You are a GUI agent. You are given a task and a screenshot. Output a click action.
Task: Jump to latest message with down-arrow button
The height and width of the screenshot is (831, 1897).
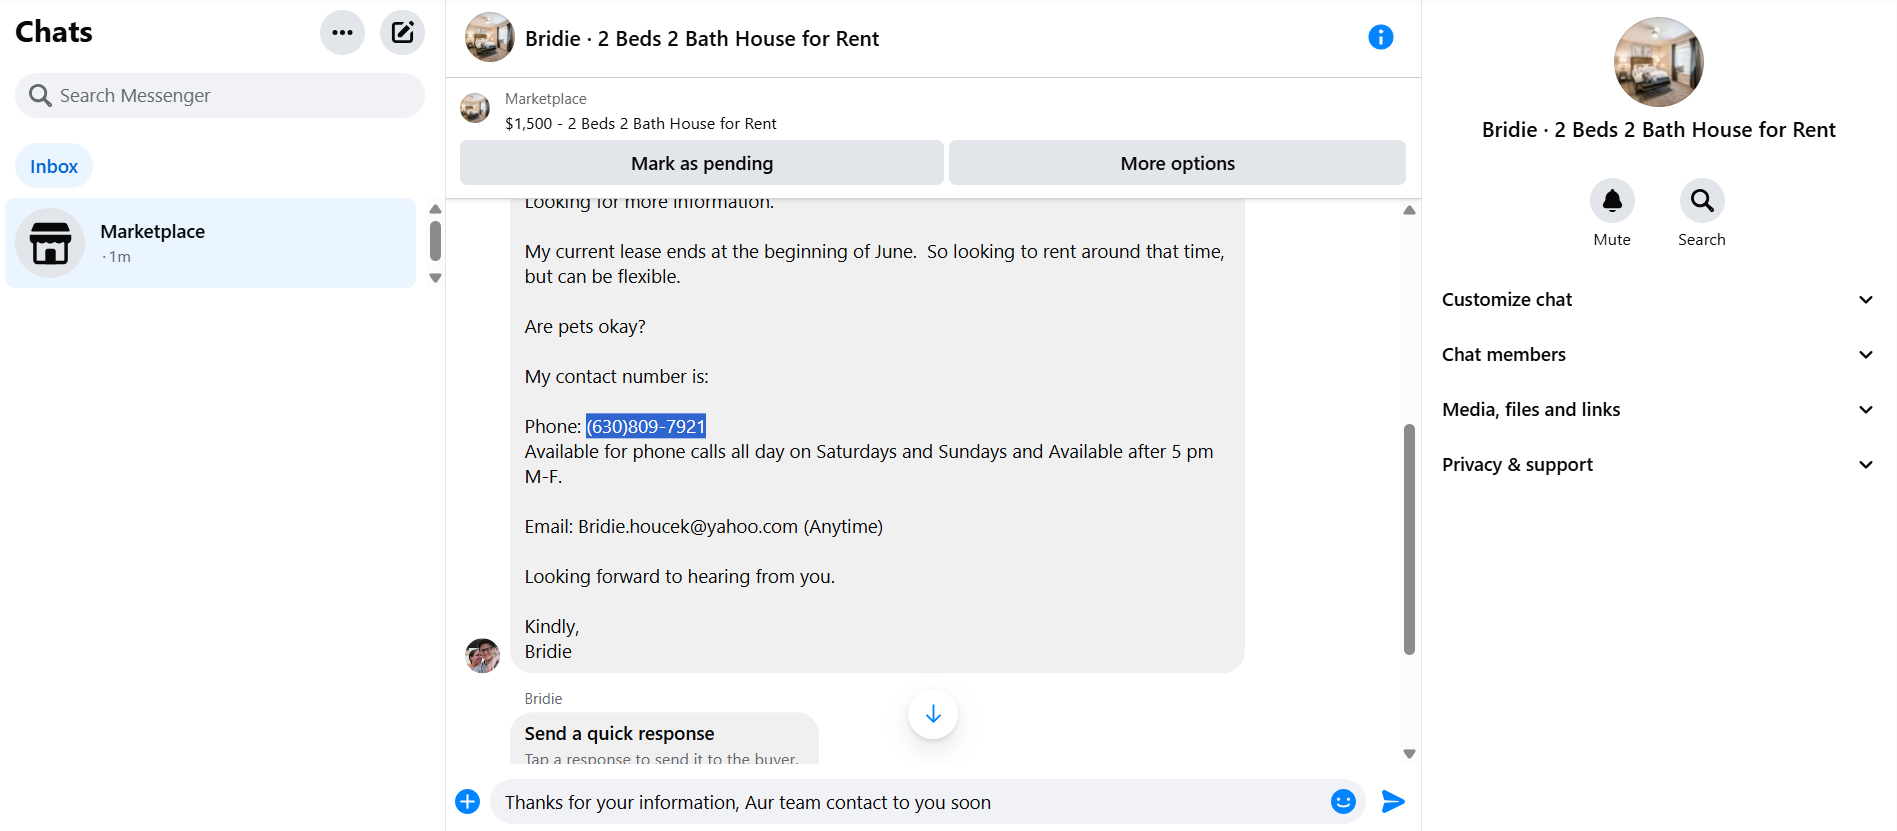point(933,714)
